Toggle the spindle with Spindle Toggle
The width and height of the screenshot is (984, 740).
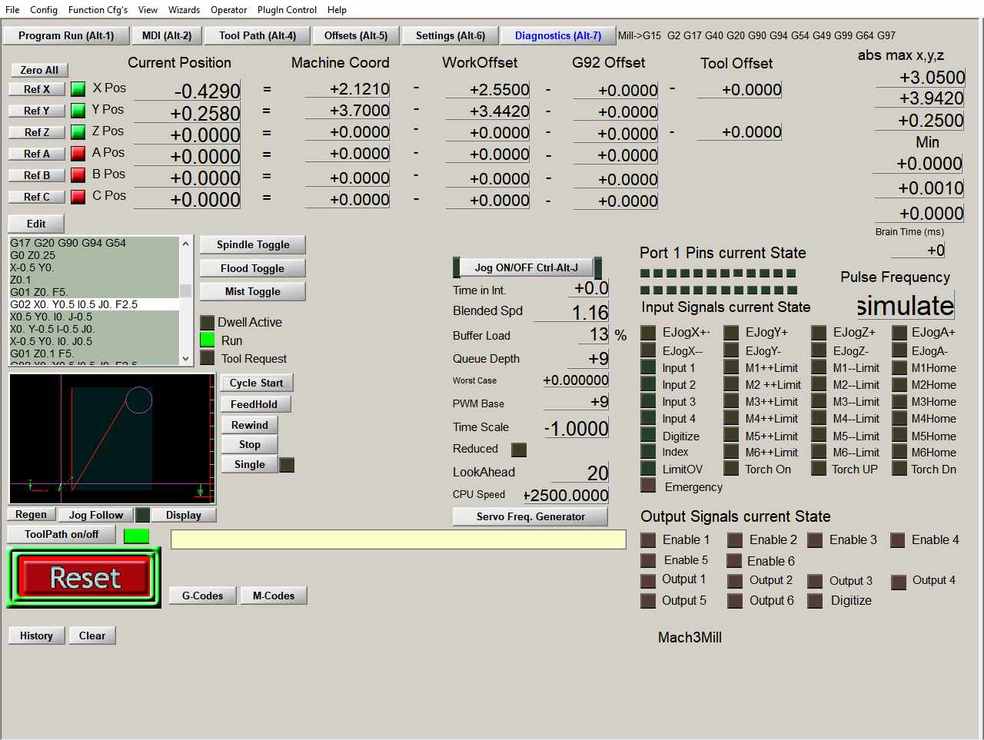tap(253, 245)
